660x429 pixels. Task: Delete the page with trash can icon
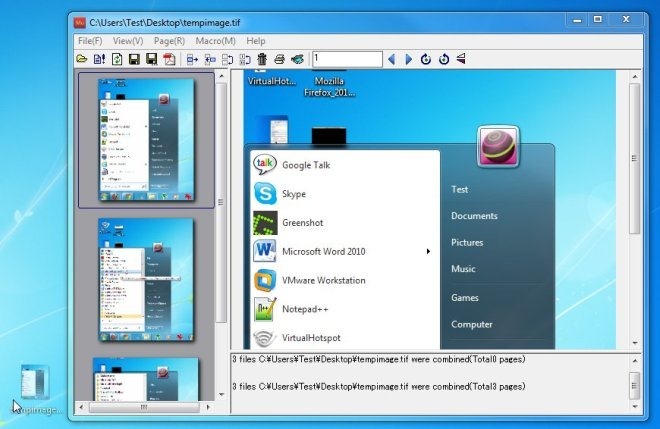[x=262, y=59]
